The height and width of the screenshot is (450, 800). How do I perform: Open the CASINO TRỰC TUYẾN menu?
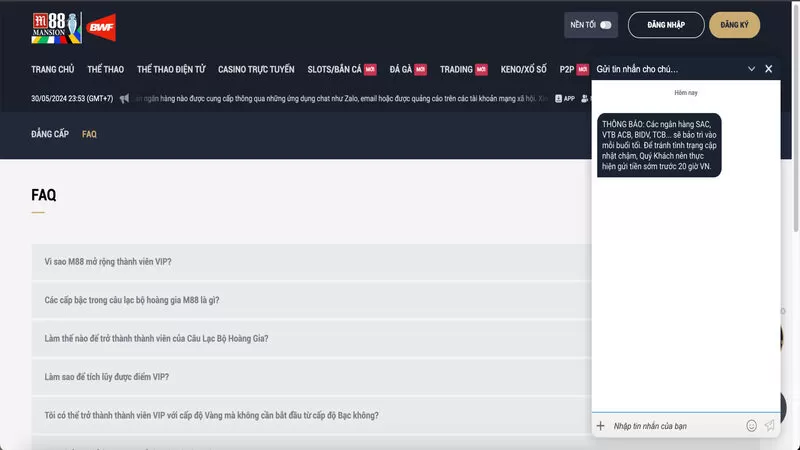pyautogui.click(x=256, y=69)
